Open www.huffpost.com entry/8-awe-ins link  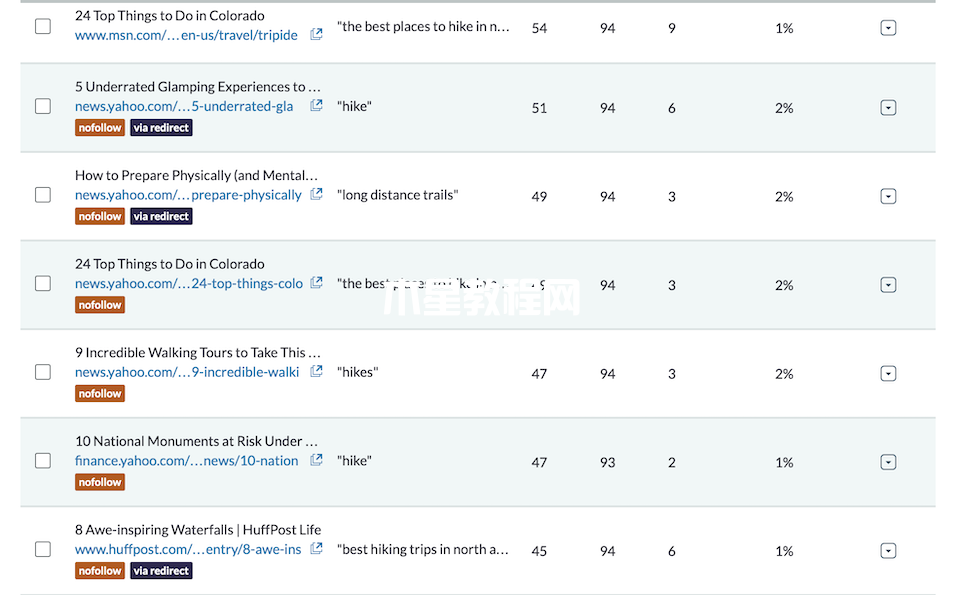pos(188,549)
